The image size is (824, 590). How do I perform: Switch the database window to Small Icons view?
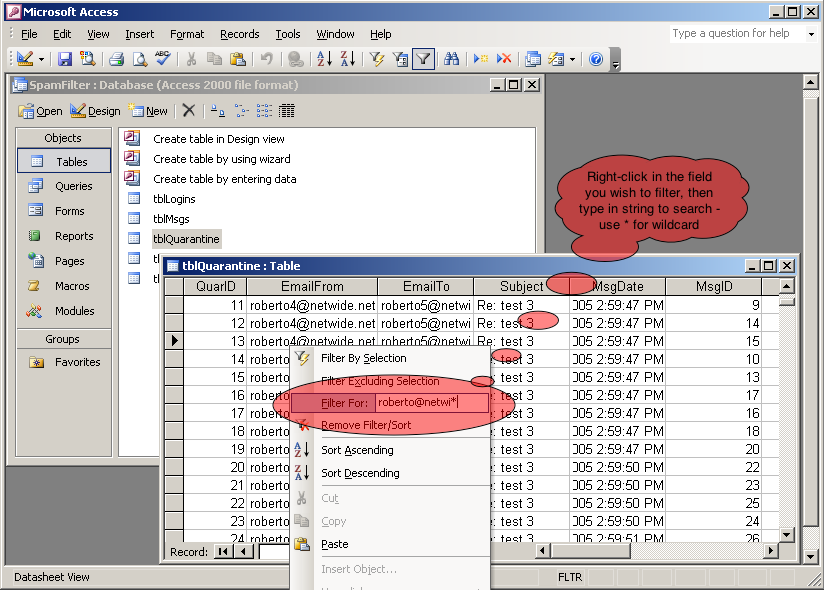[241, 110]
